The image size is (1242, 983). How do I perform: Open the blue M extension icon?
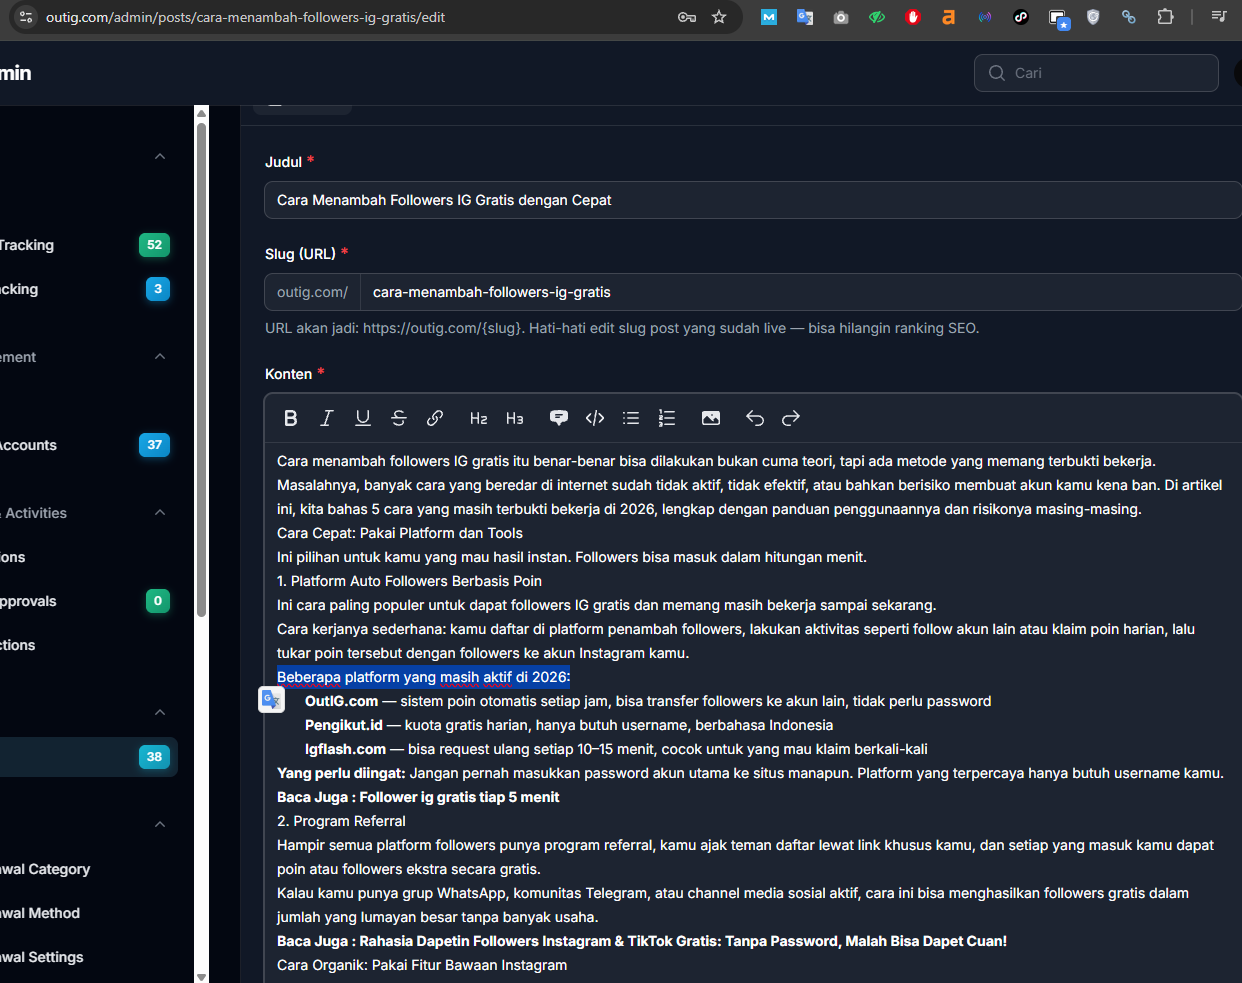point(769,17)
